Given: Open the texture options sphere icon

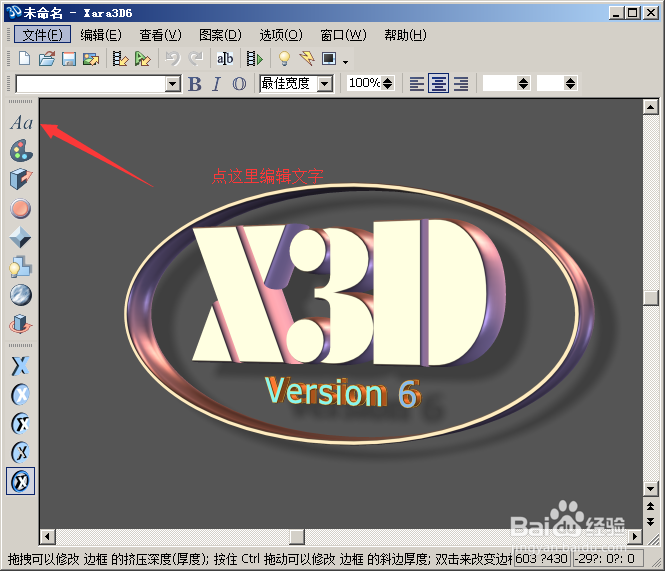Looking at the screenshot, I should [x=20, y=295].
